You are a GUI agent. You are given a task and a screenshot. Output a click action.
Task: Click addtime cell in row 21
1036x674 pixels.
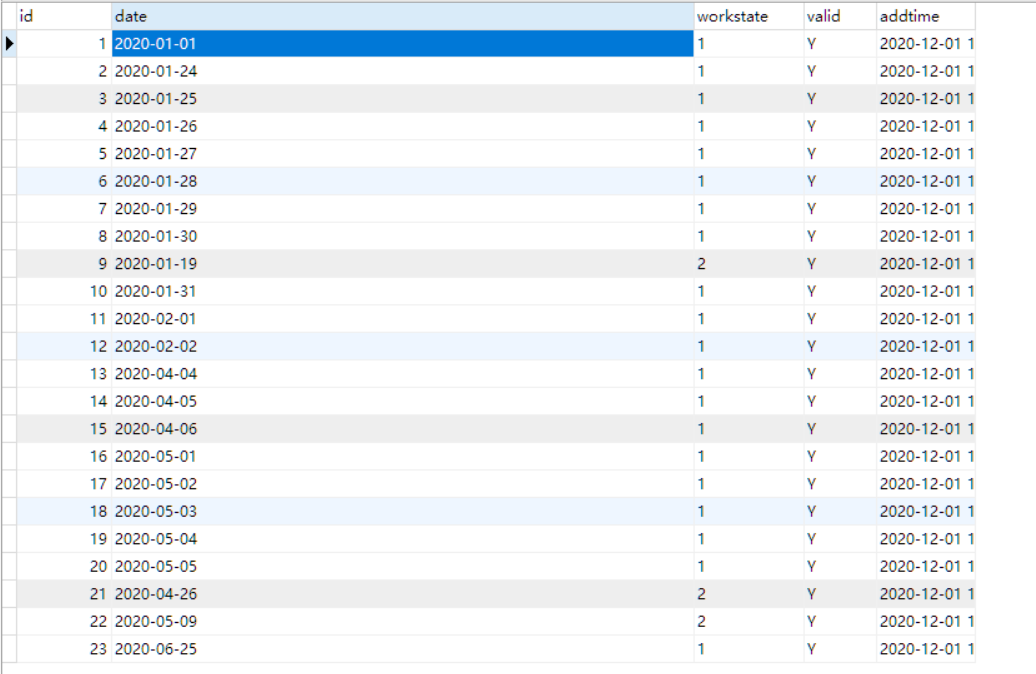pyautogui.click(x=926, y=594)
